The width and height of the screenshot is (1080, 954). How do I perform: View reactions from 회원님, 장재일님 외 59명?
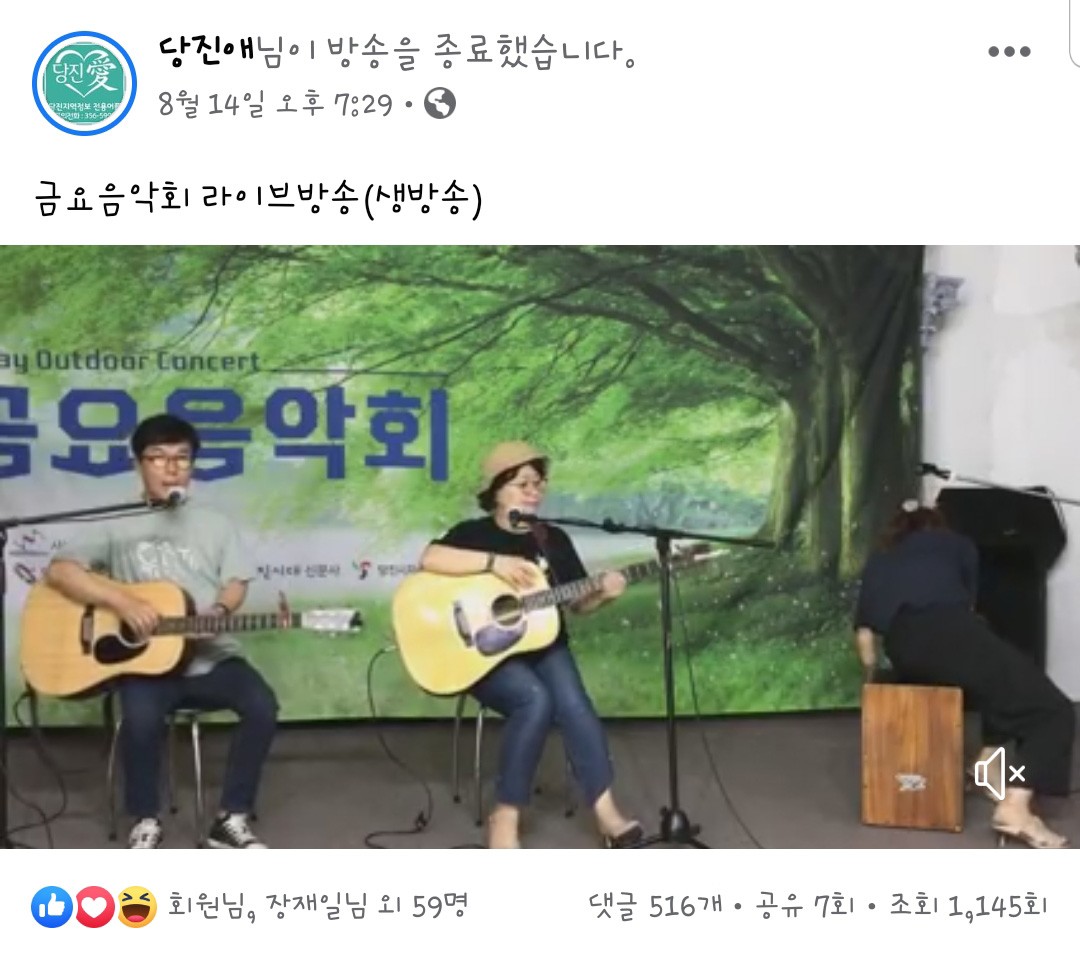318,906
